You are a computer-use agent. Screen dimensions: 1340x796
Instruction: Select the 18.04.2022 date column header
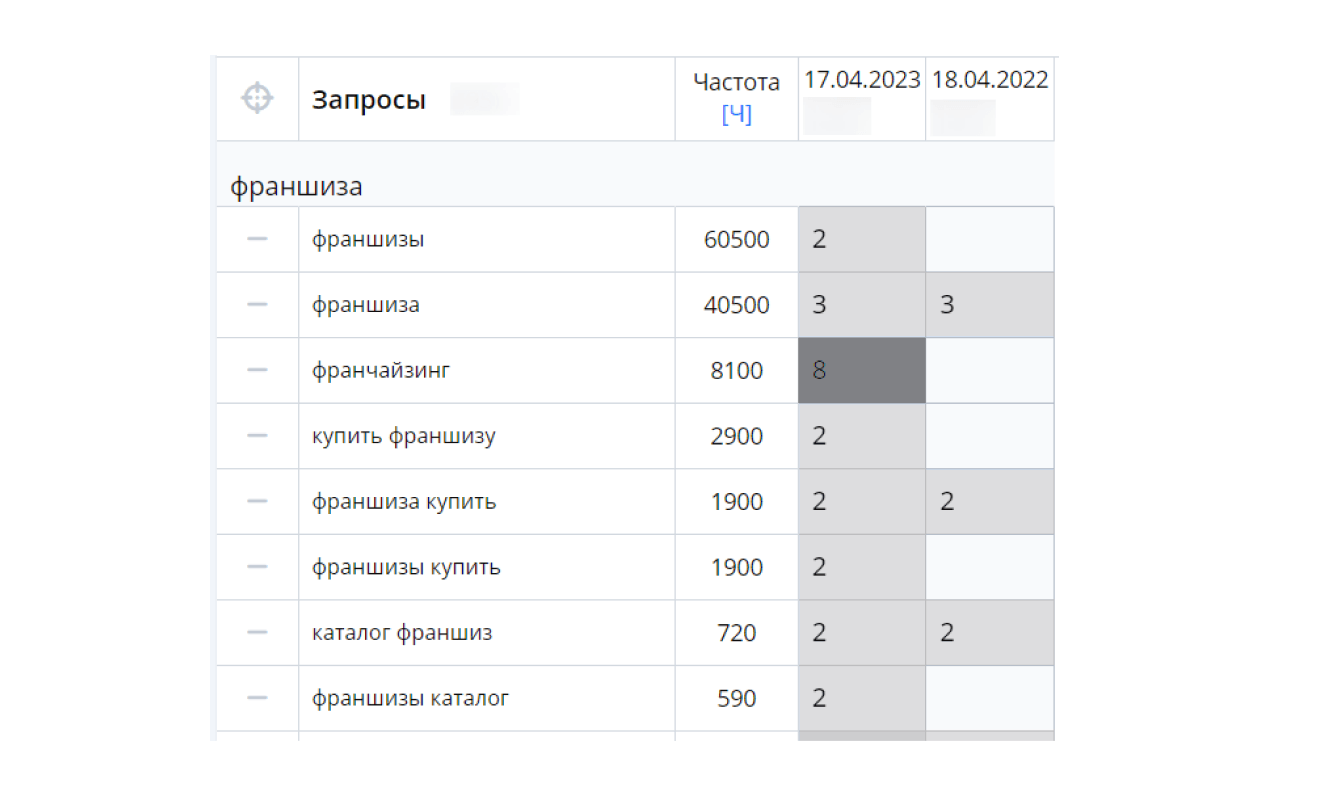click(990, 80)
